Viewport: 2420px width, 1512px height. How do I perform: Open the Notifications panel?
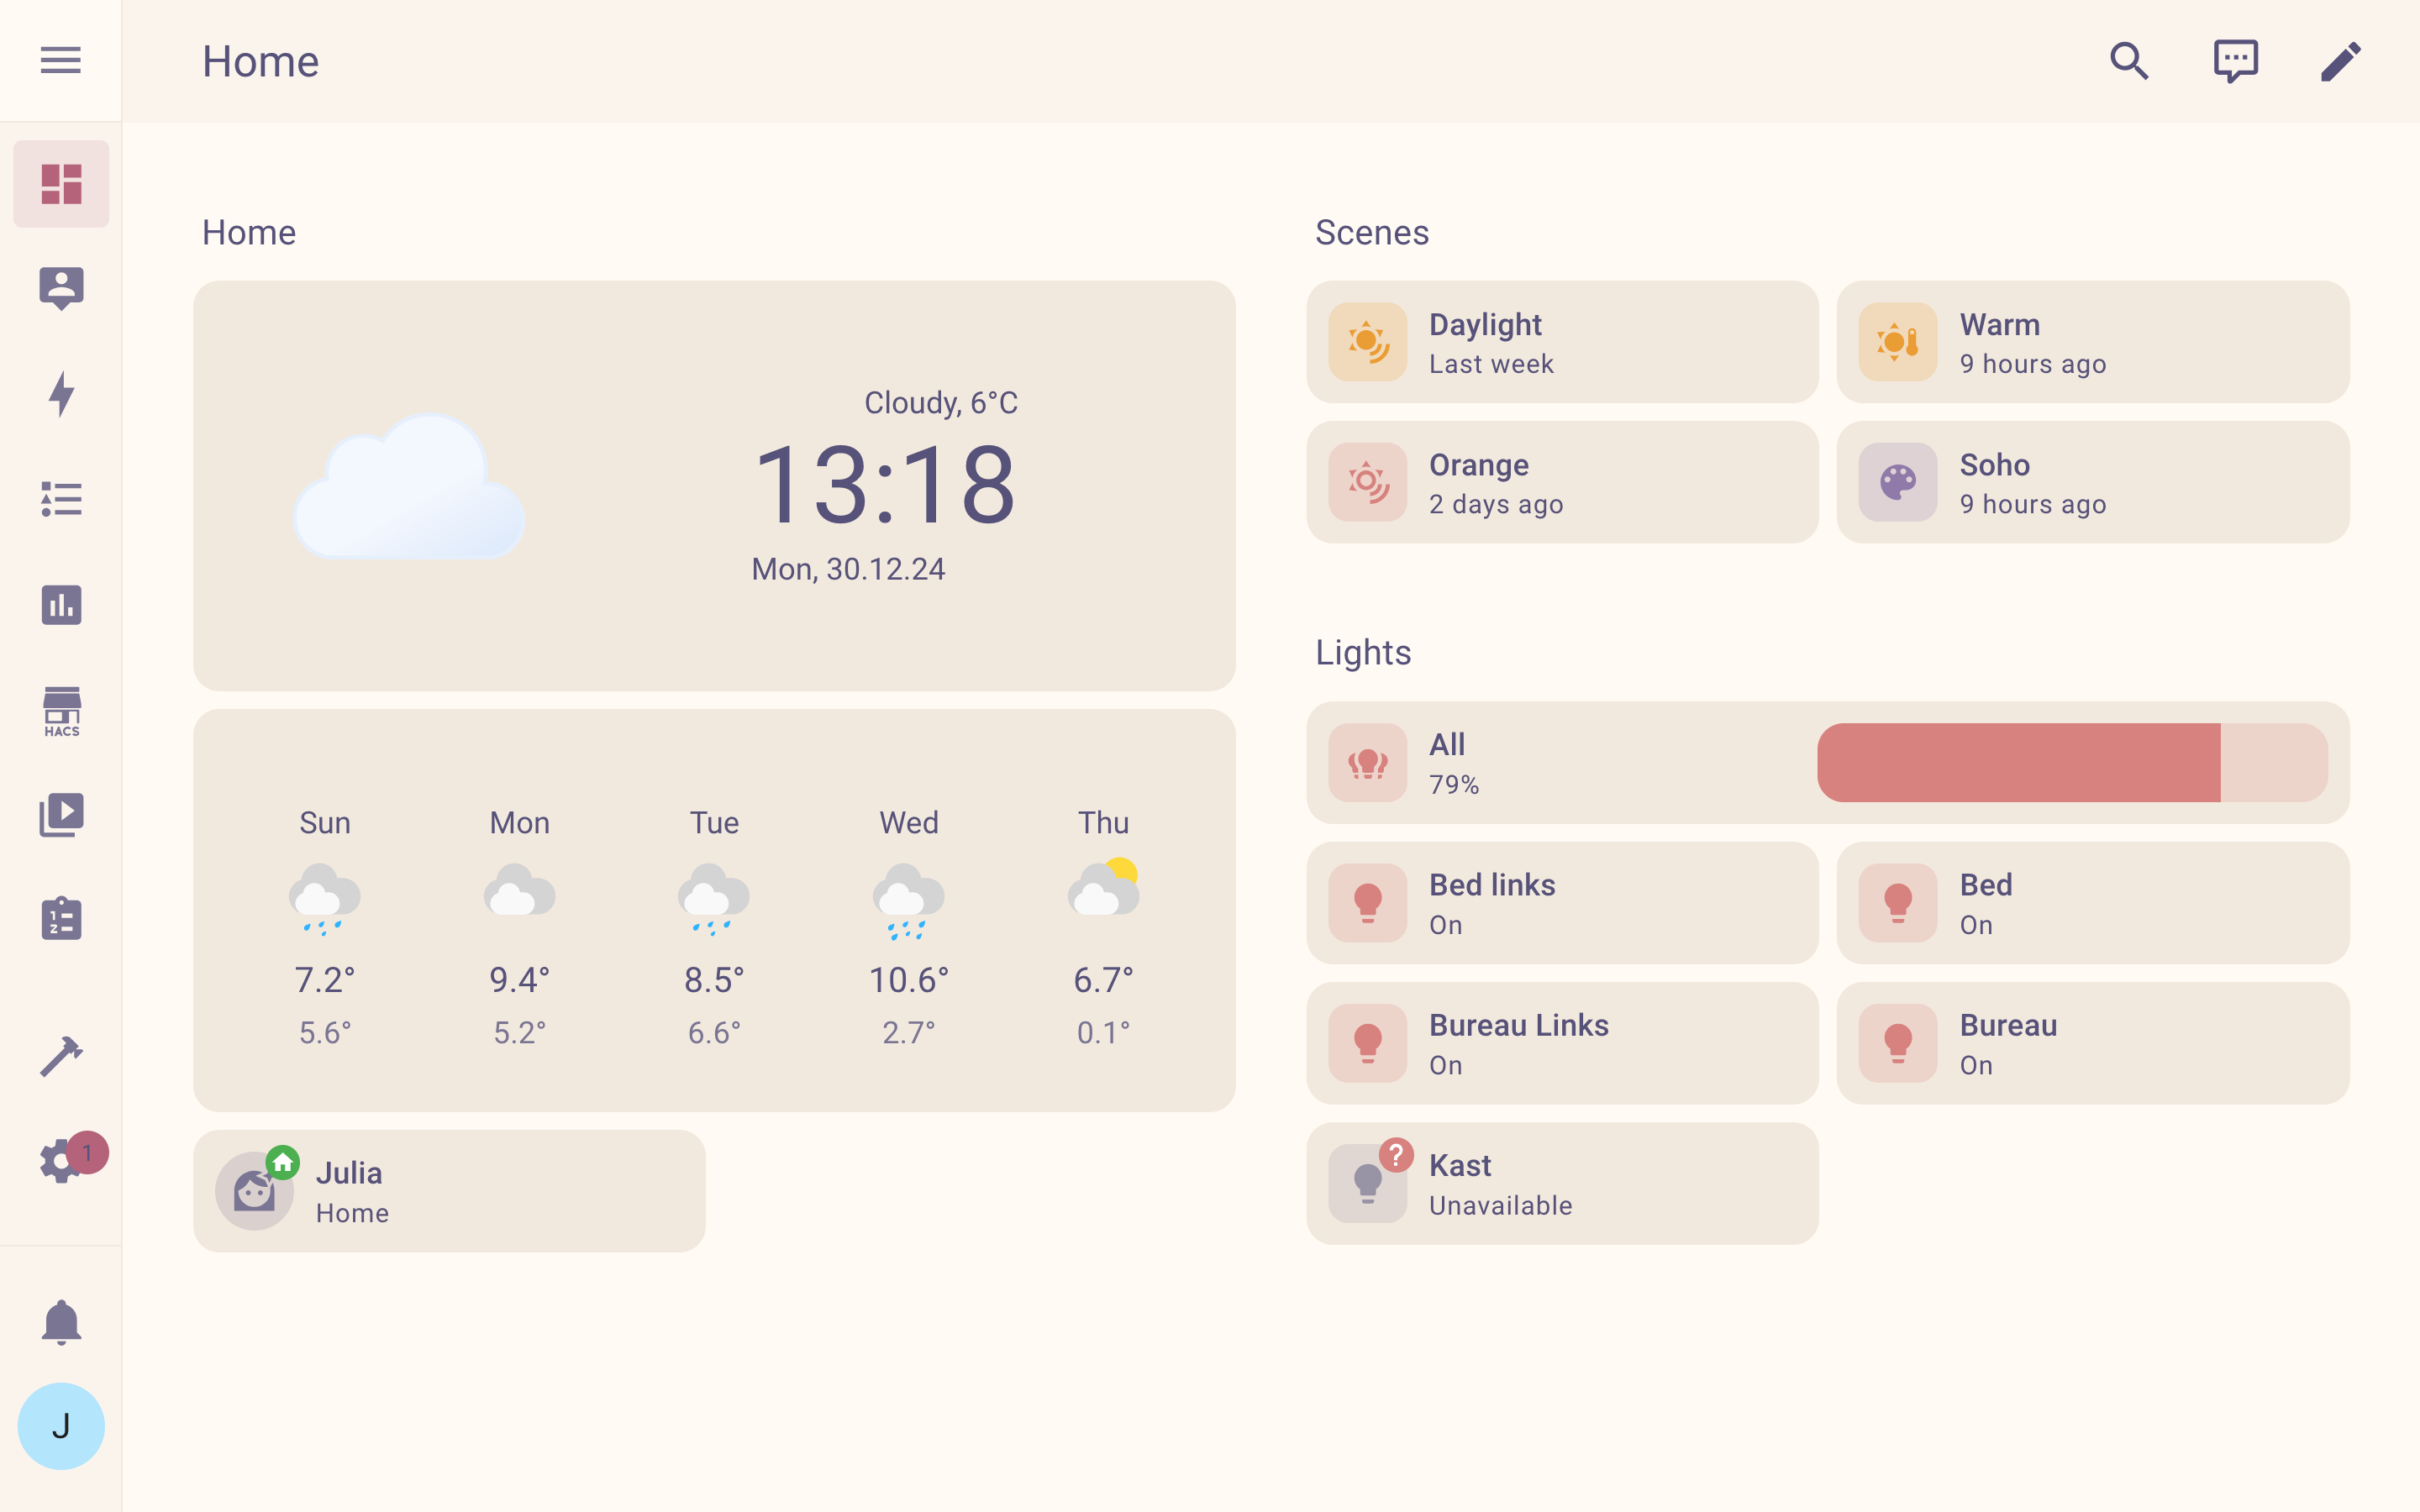pos(61,1322)
